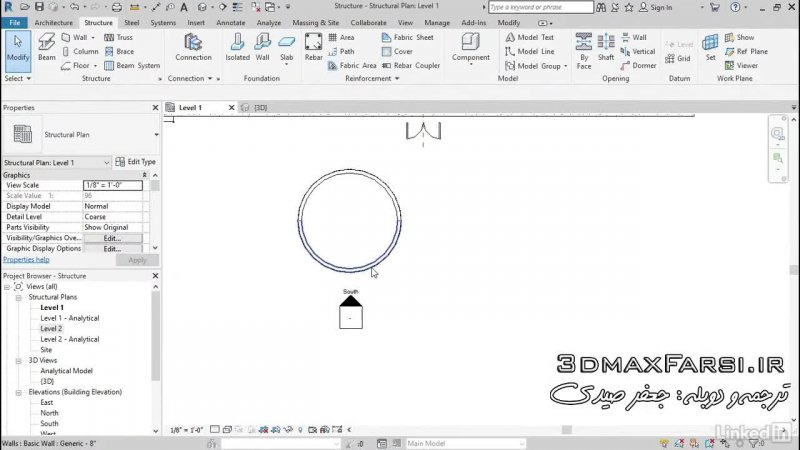Select the Isolated foundation tool
This screenshot has height=450, width=800.
click(237, 46)
